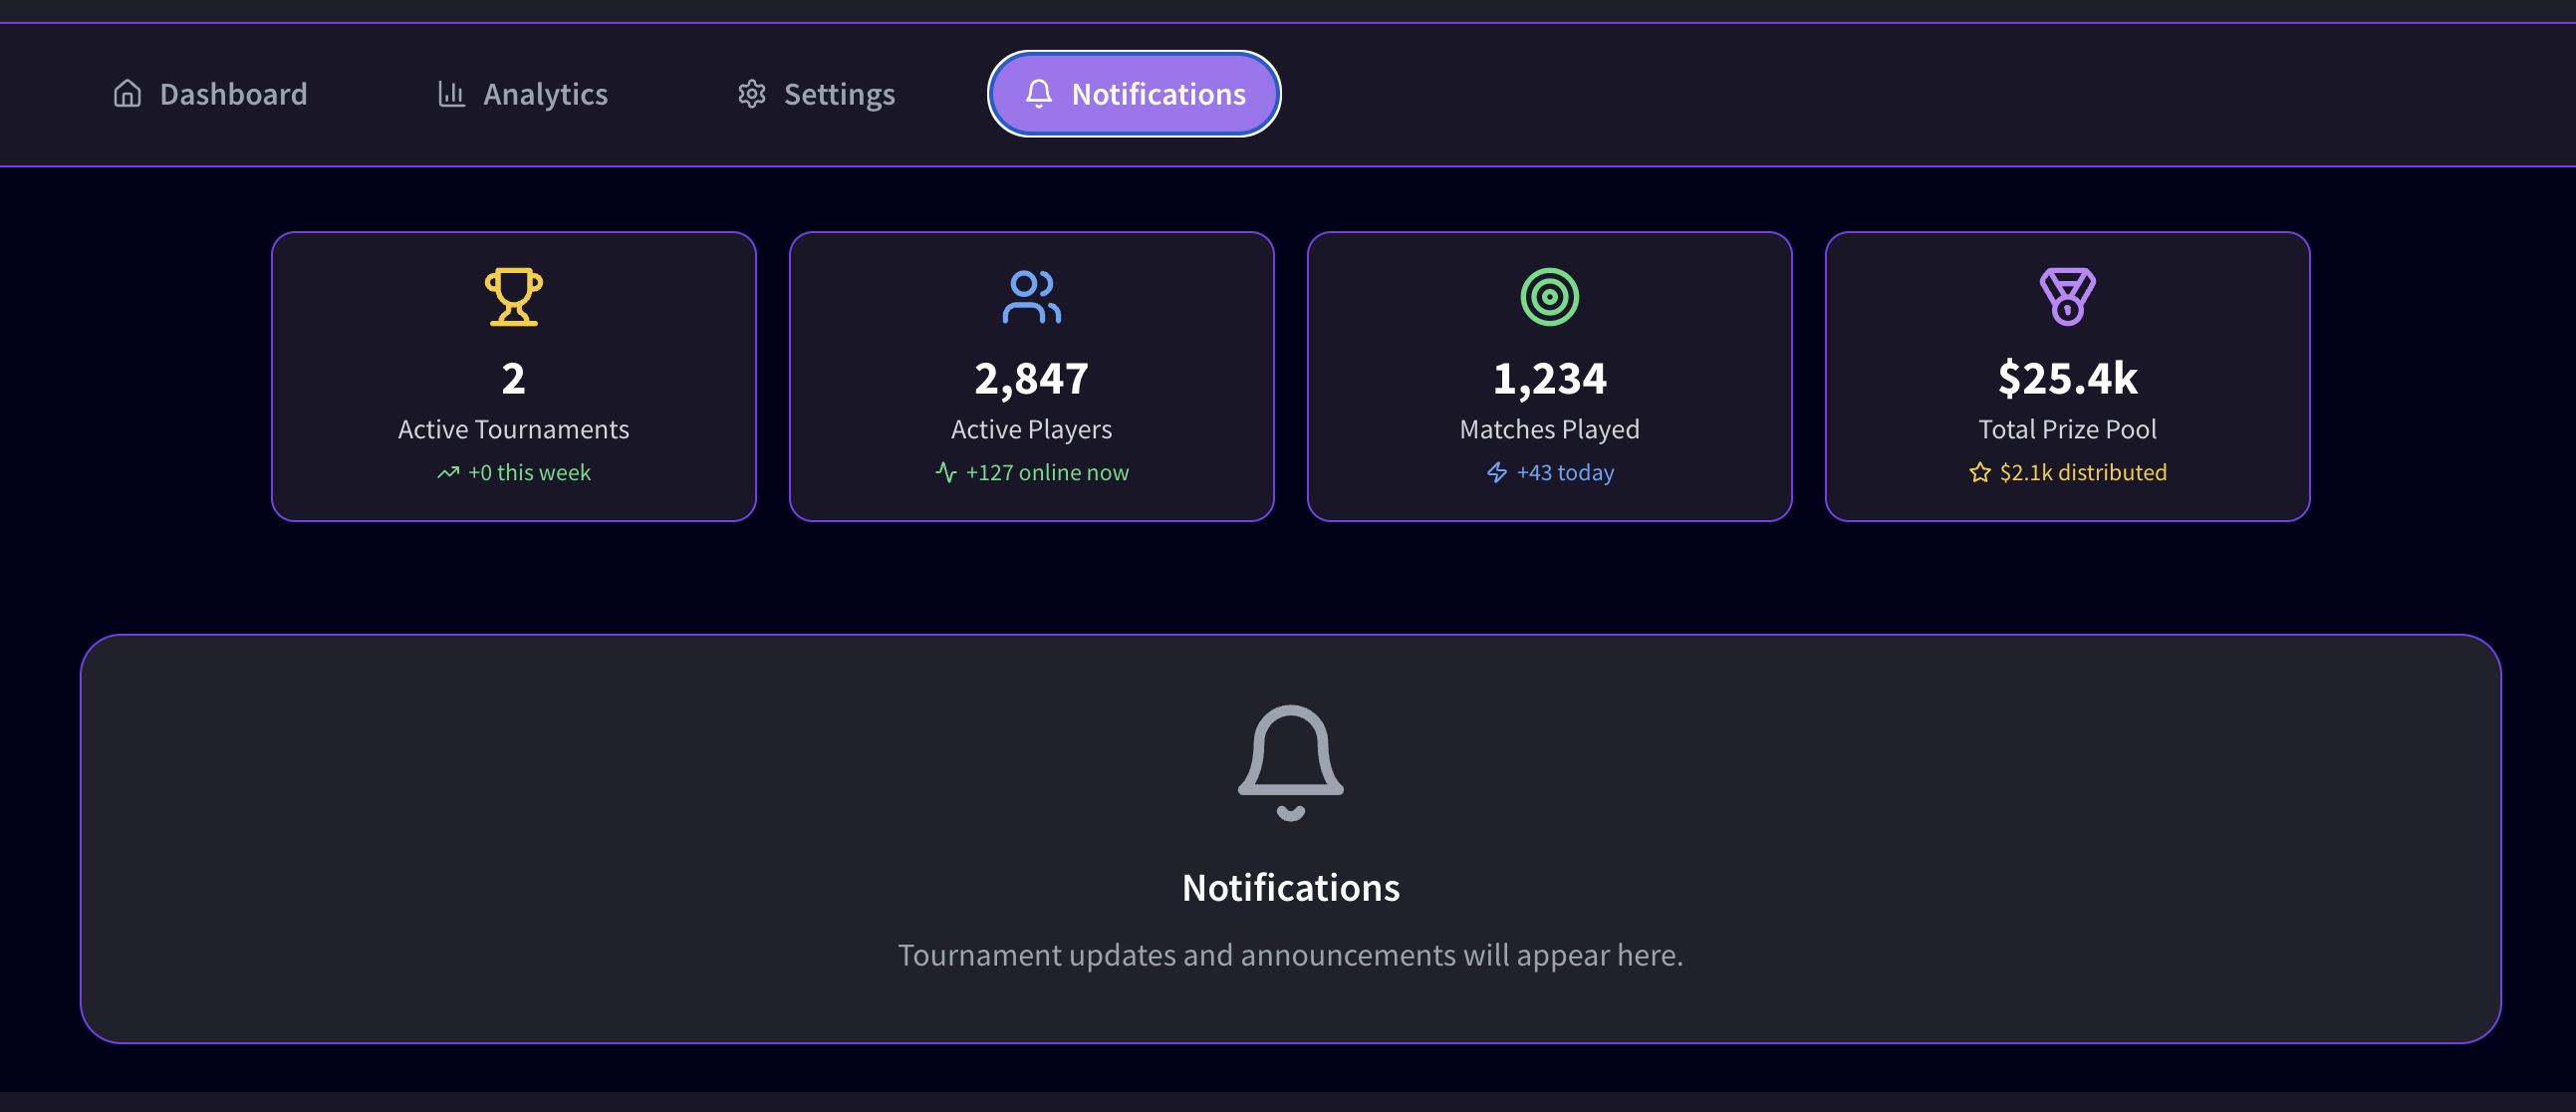The image size is (2576, 1112).
Task: Click the yellow trophy icon
Action: (514, 297)
